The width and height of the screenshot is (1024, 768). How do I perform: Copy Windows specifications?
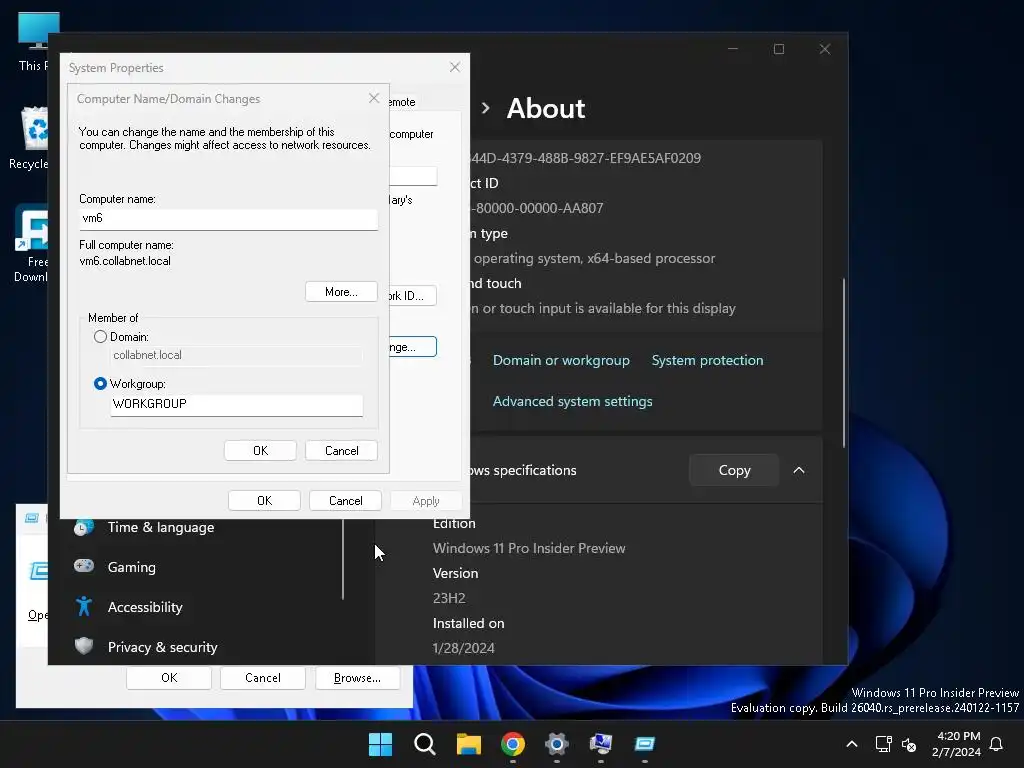(734, 470)
